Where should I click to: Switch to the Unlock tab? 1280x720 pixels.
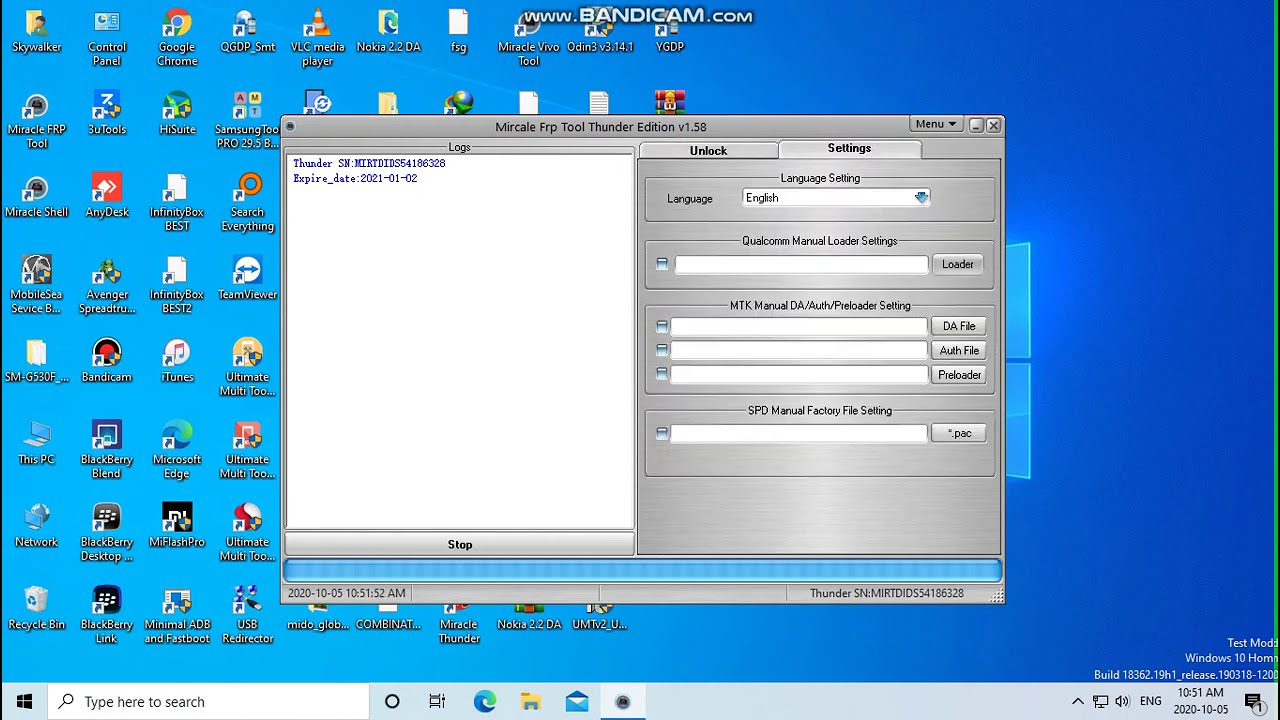coord(708,150)
